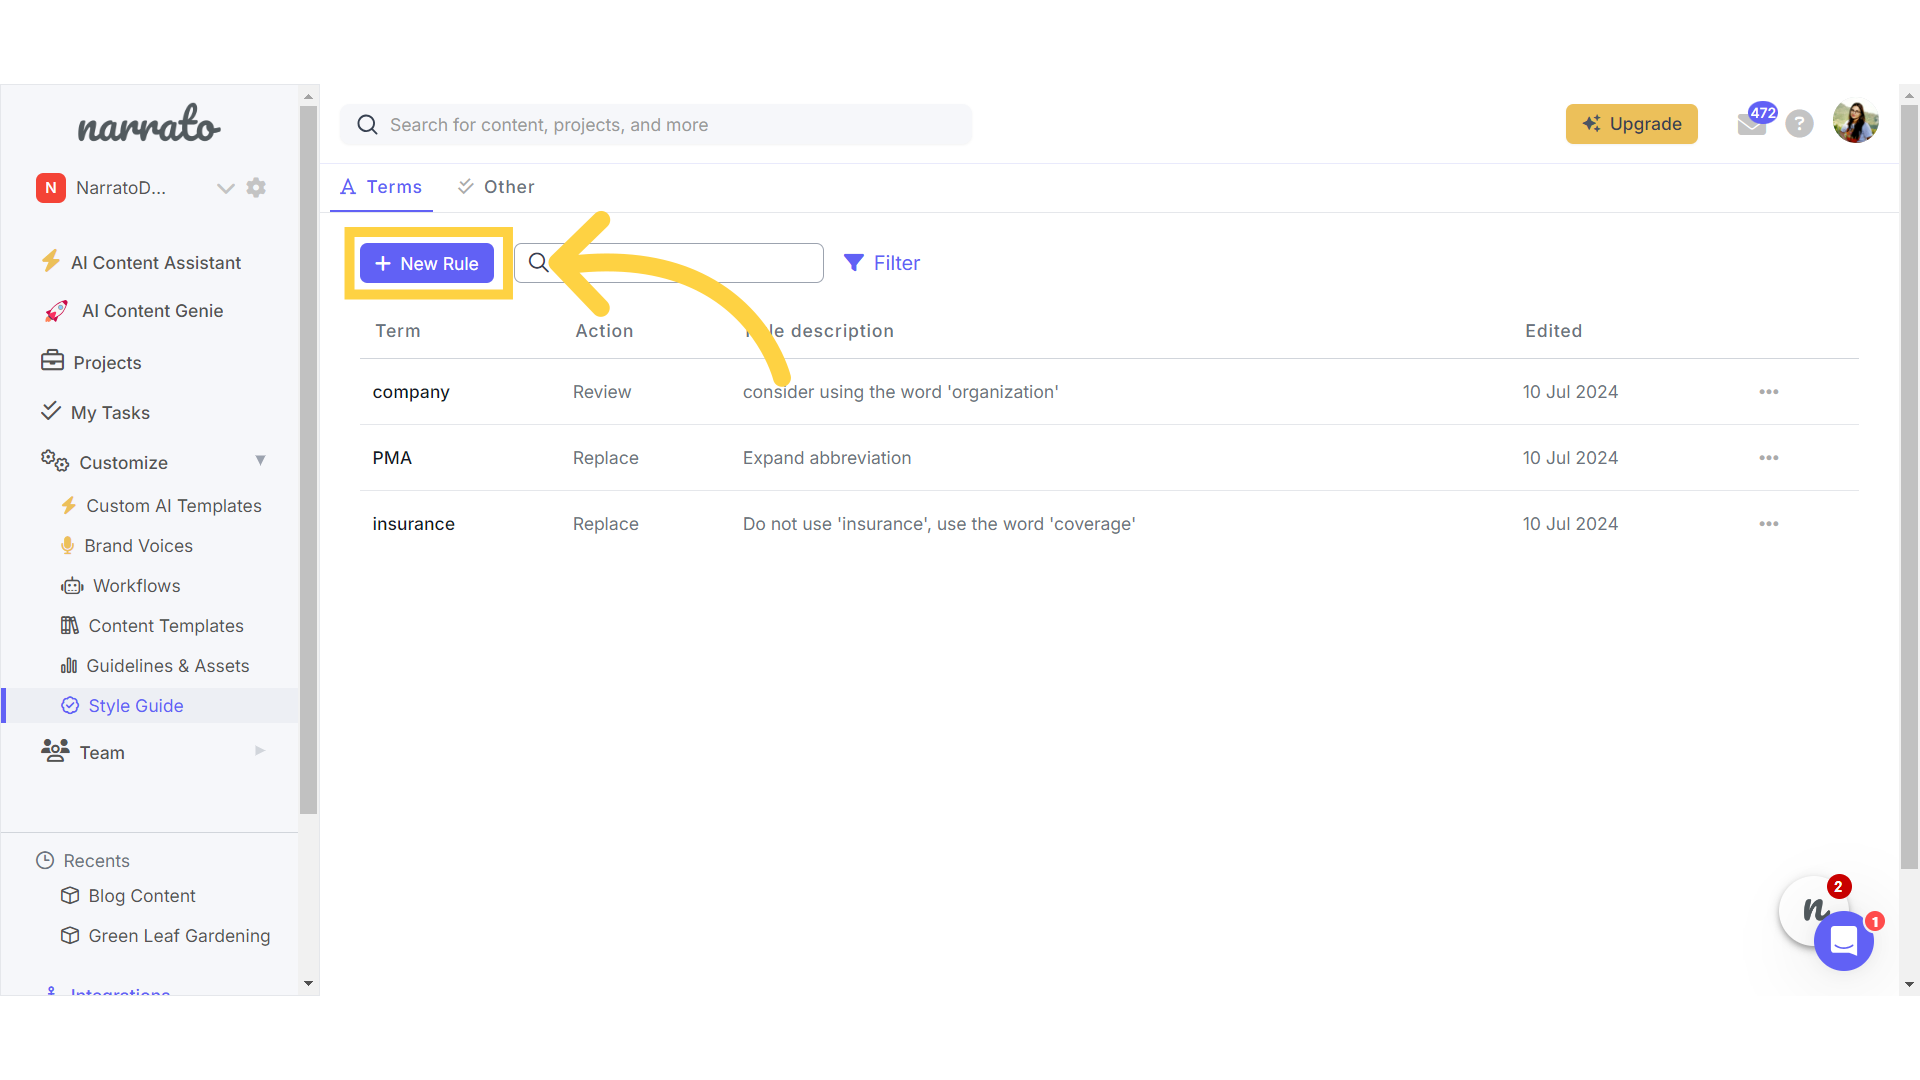Open the notifications mail icon

pos(1750,125)
